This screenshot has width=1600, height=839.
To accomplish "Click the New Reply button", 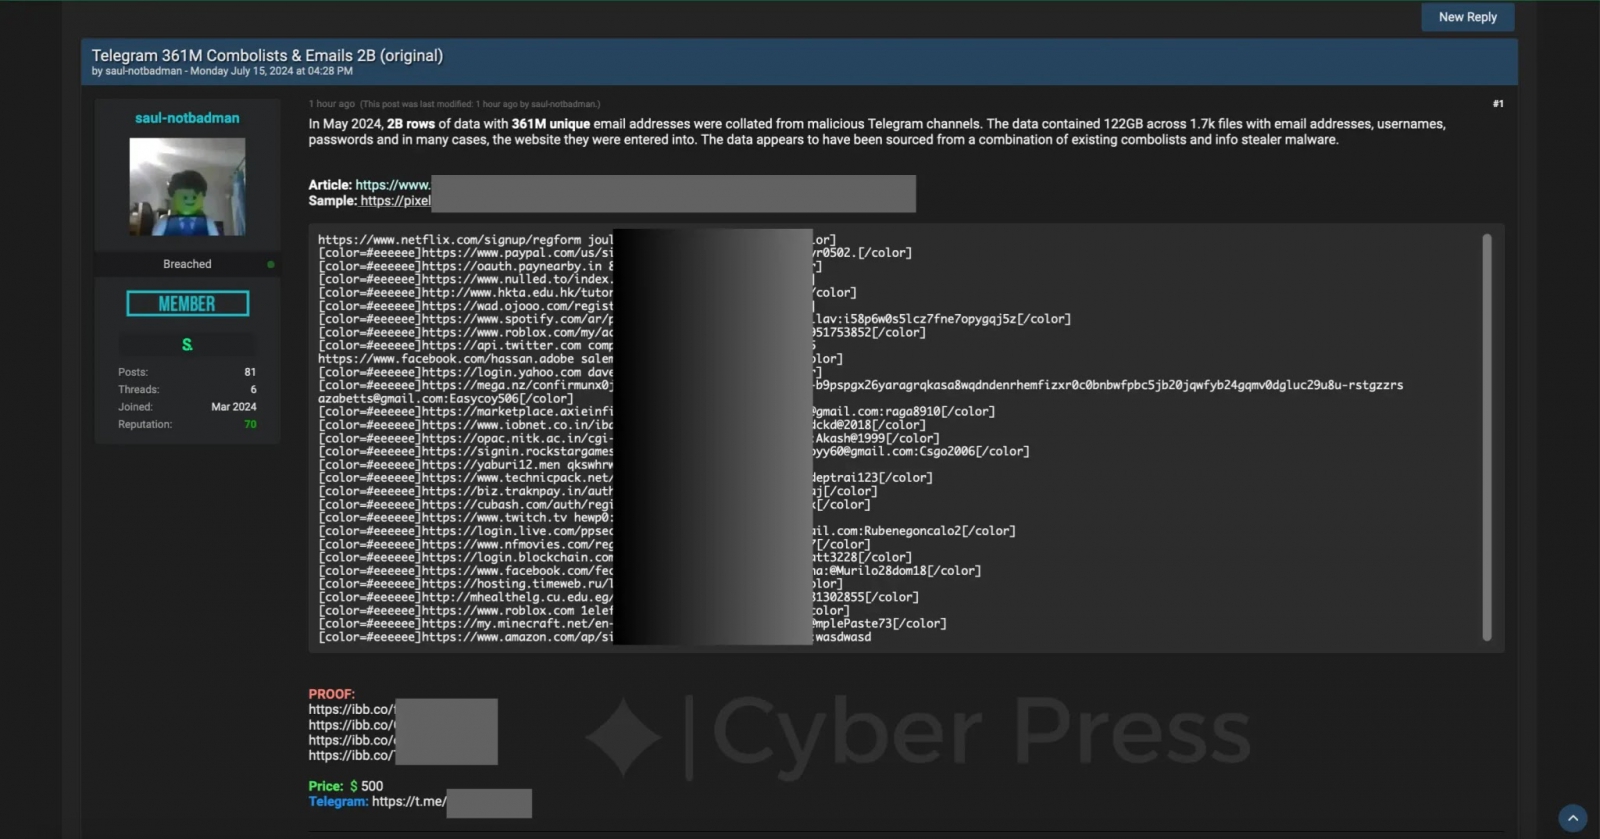I will pyautogui.click(x=1467, y=17).
